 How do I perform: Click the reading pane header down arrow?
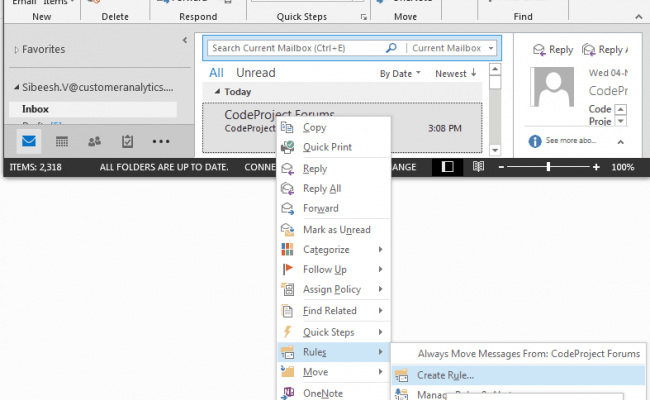(621, 121)
